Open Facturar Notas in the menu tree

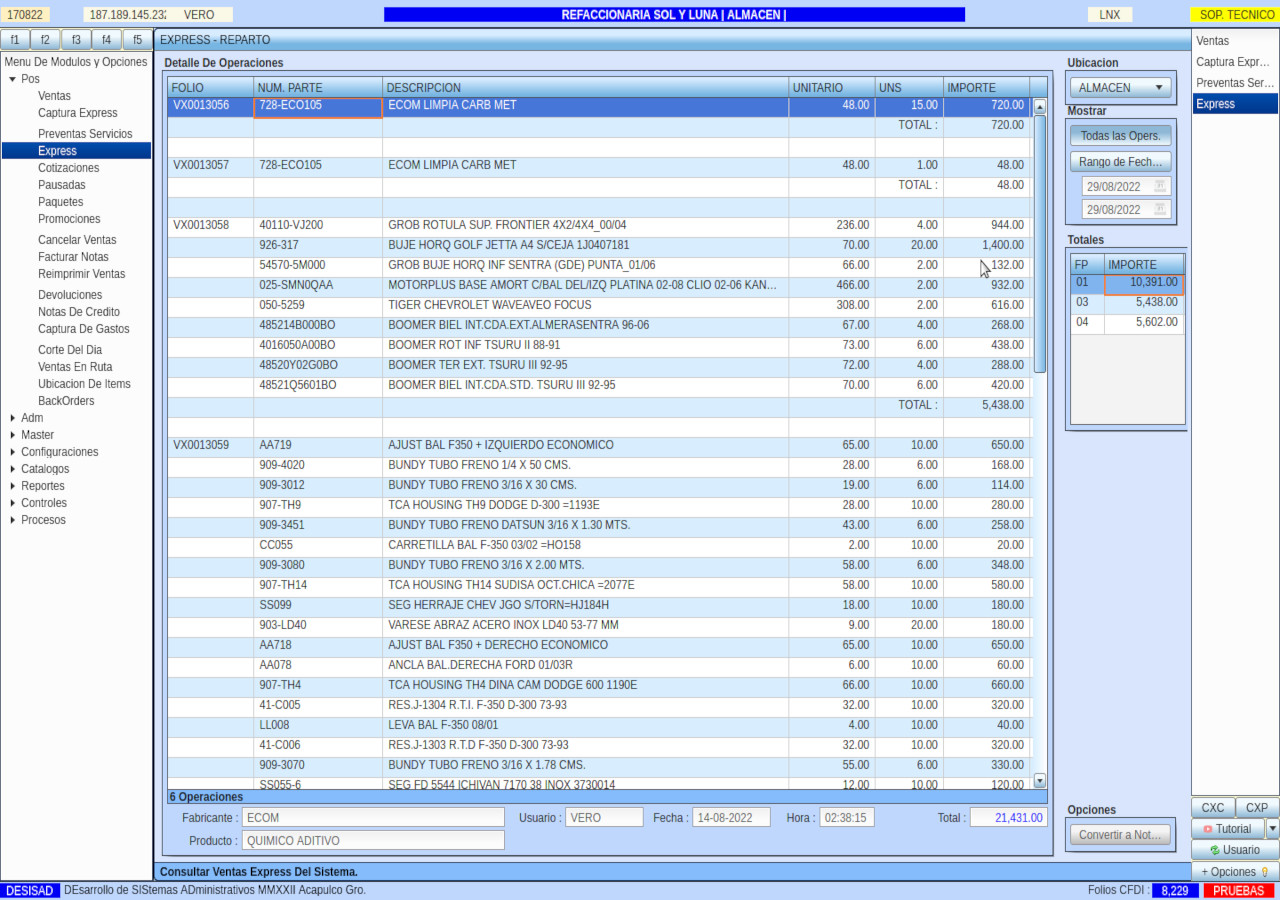click(x=74, y=257)
